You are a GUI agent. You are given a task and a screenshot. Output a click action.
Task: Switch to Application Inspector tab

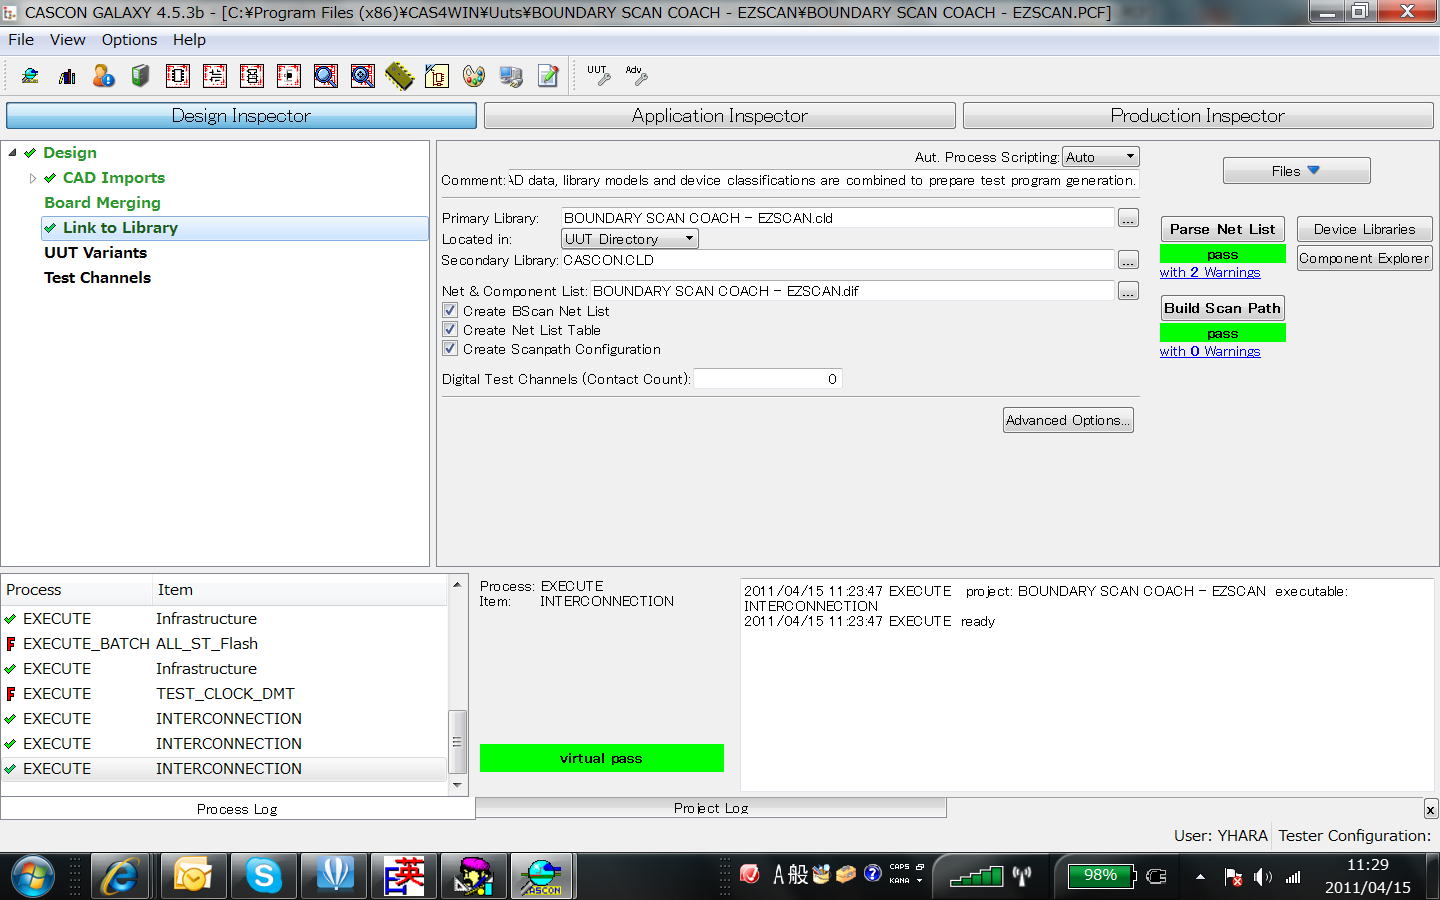[x=720, y=116]
